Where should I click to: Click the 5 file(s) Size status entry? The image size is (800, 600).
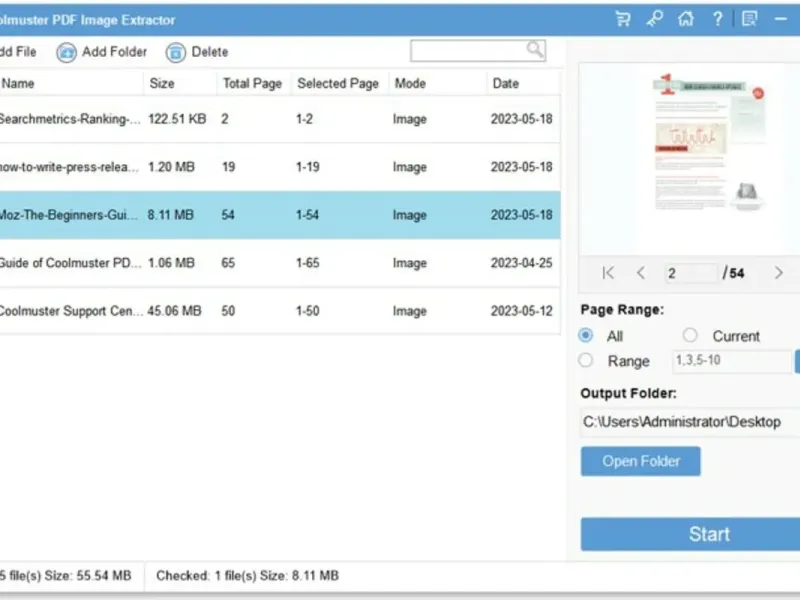pos(66,576)
